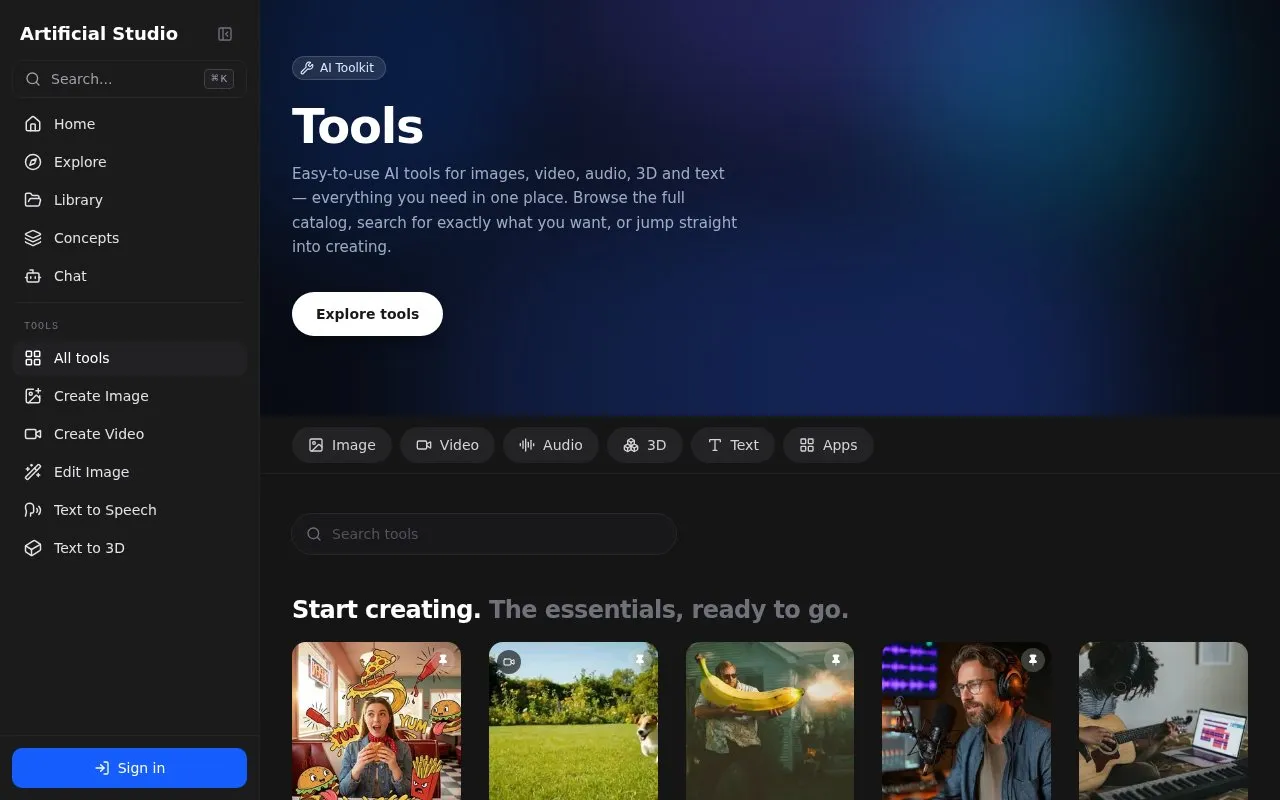
Task: Click the pin icon on the dog card
Action: [x=640, y=660]
